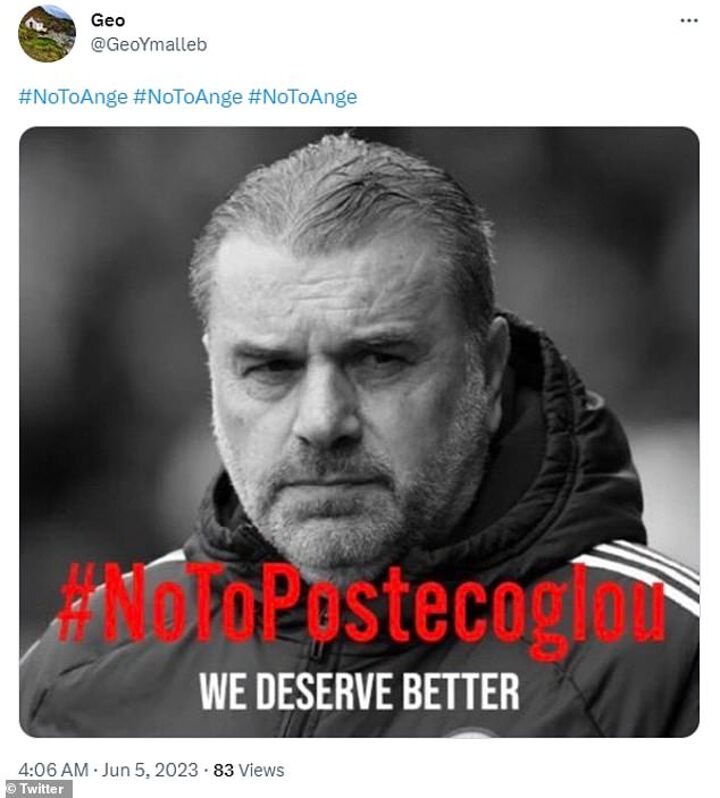Click the first #NoToAnge hashtag

[x=73, y=97]
